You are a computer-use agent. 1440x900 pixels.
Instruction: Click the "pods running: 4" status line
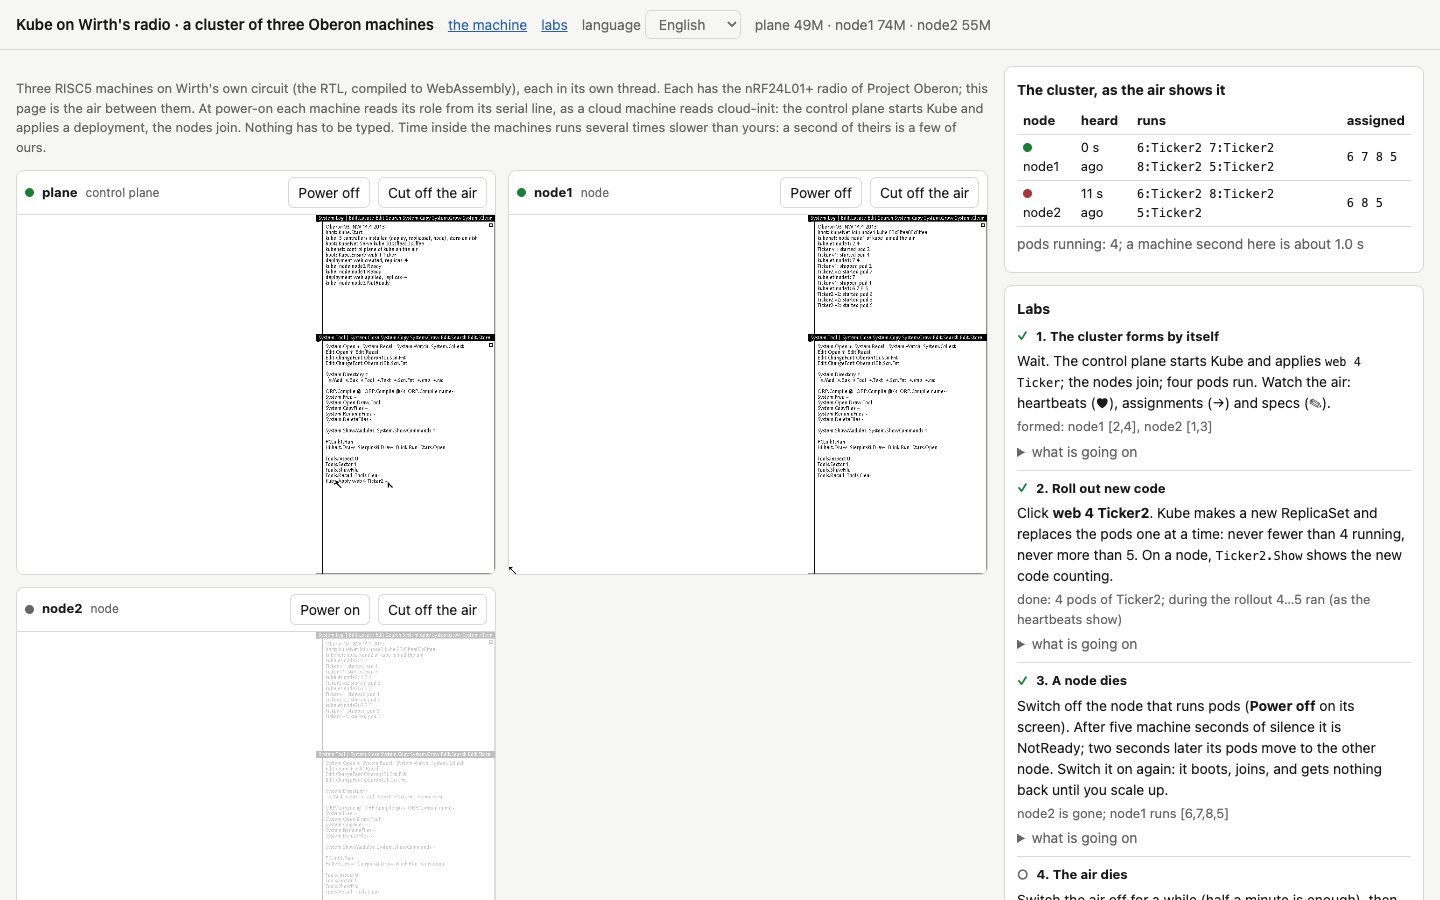1190,244
